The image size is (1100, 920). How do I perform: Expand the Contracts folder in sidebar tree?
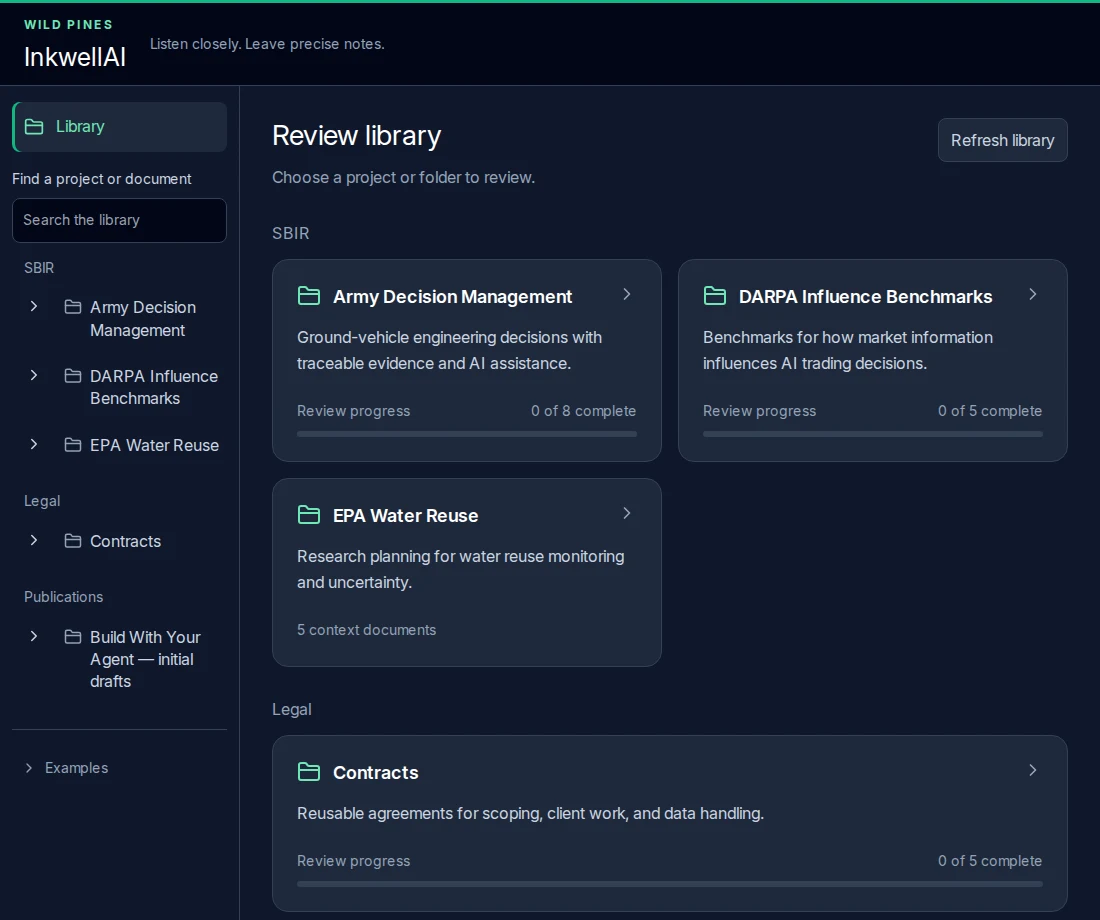coord(34,540)
